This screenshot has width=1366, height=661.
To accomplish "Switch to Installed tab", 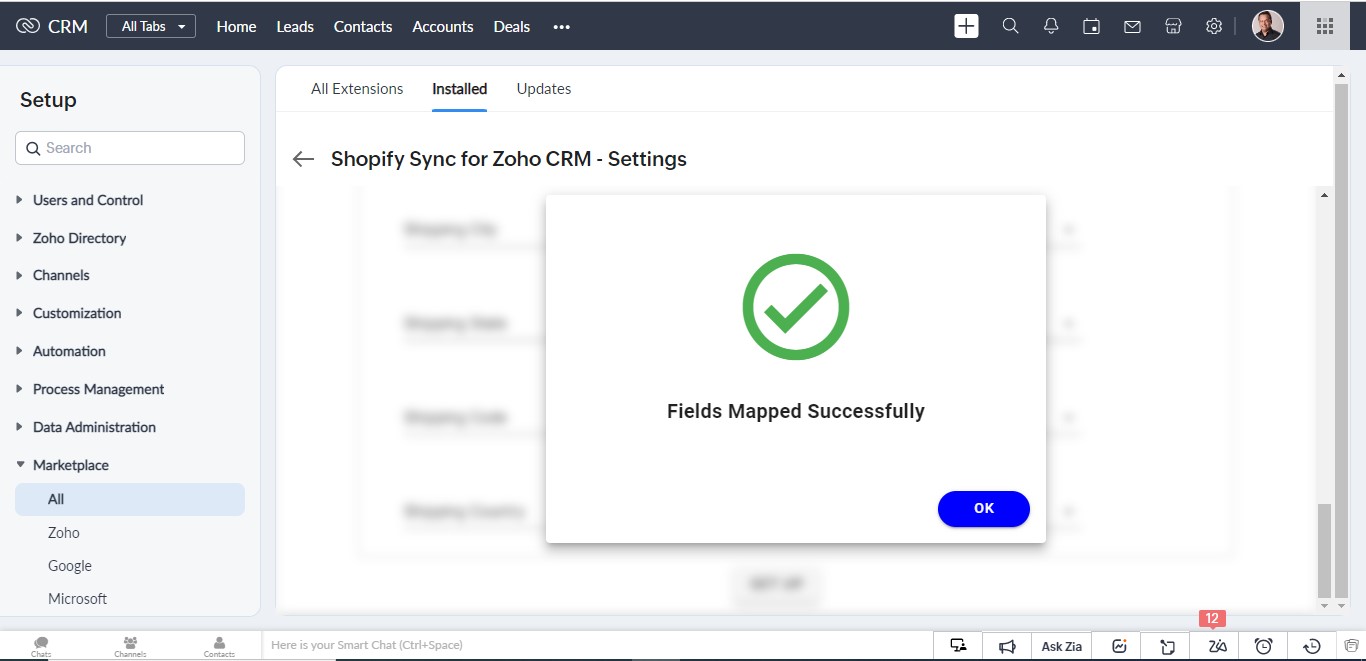I will 460,89.
